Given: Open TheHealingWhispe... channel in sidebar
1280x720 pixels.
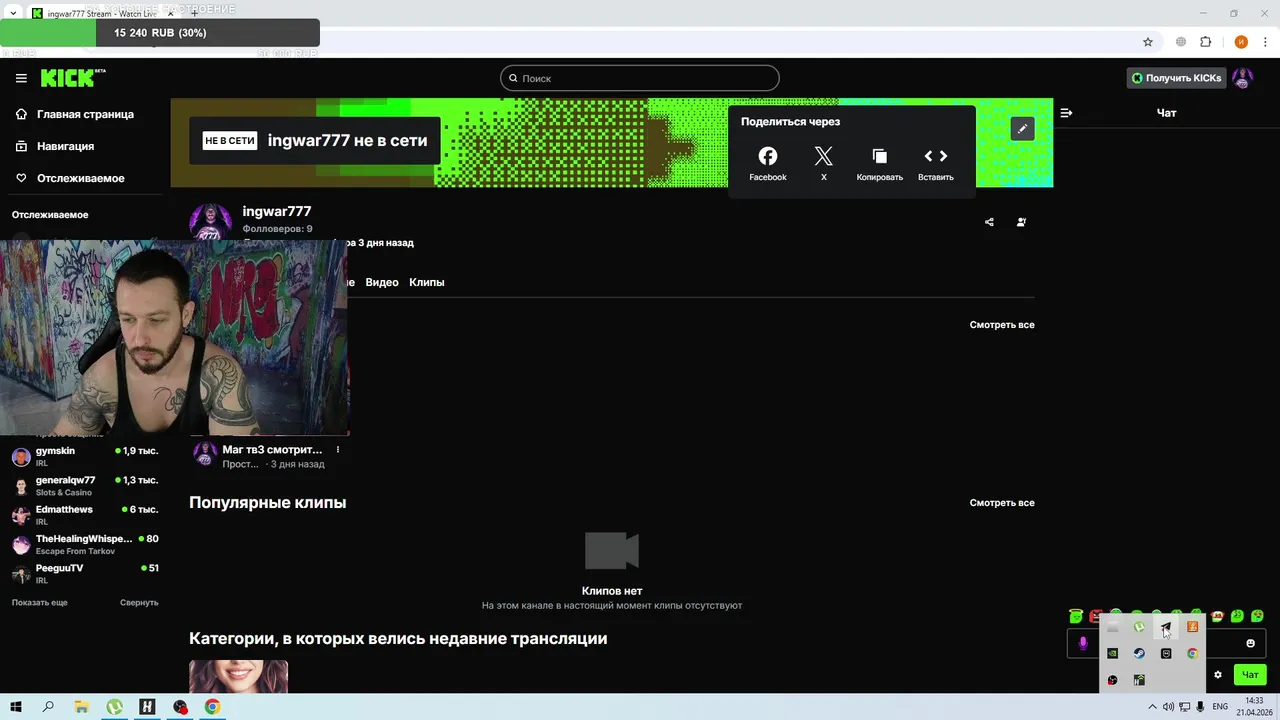Looking at the screenshot, I should click(84, 544).
